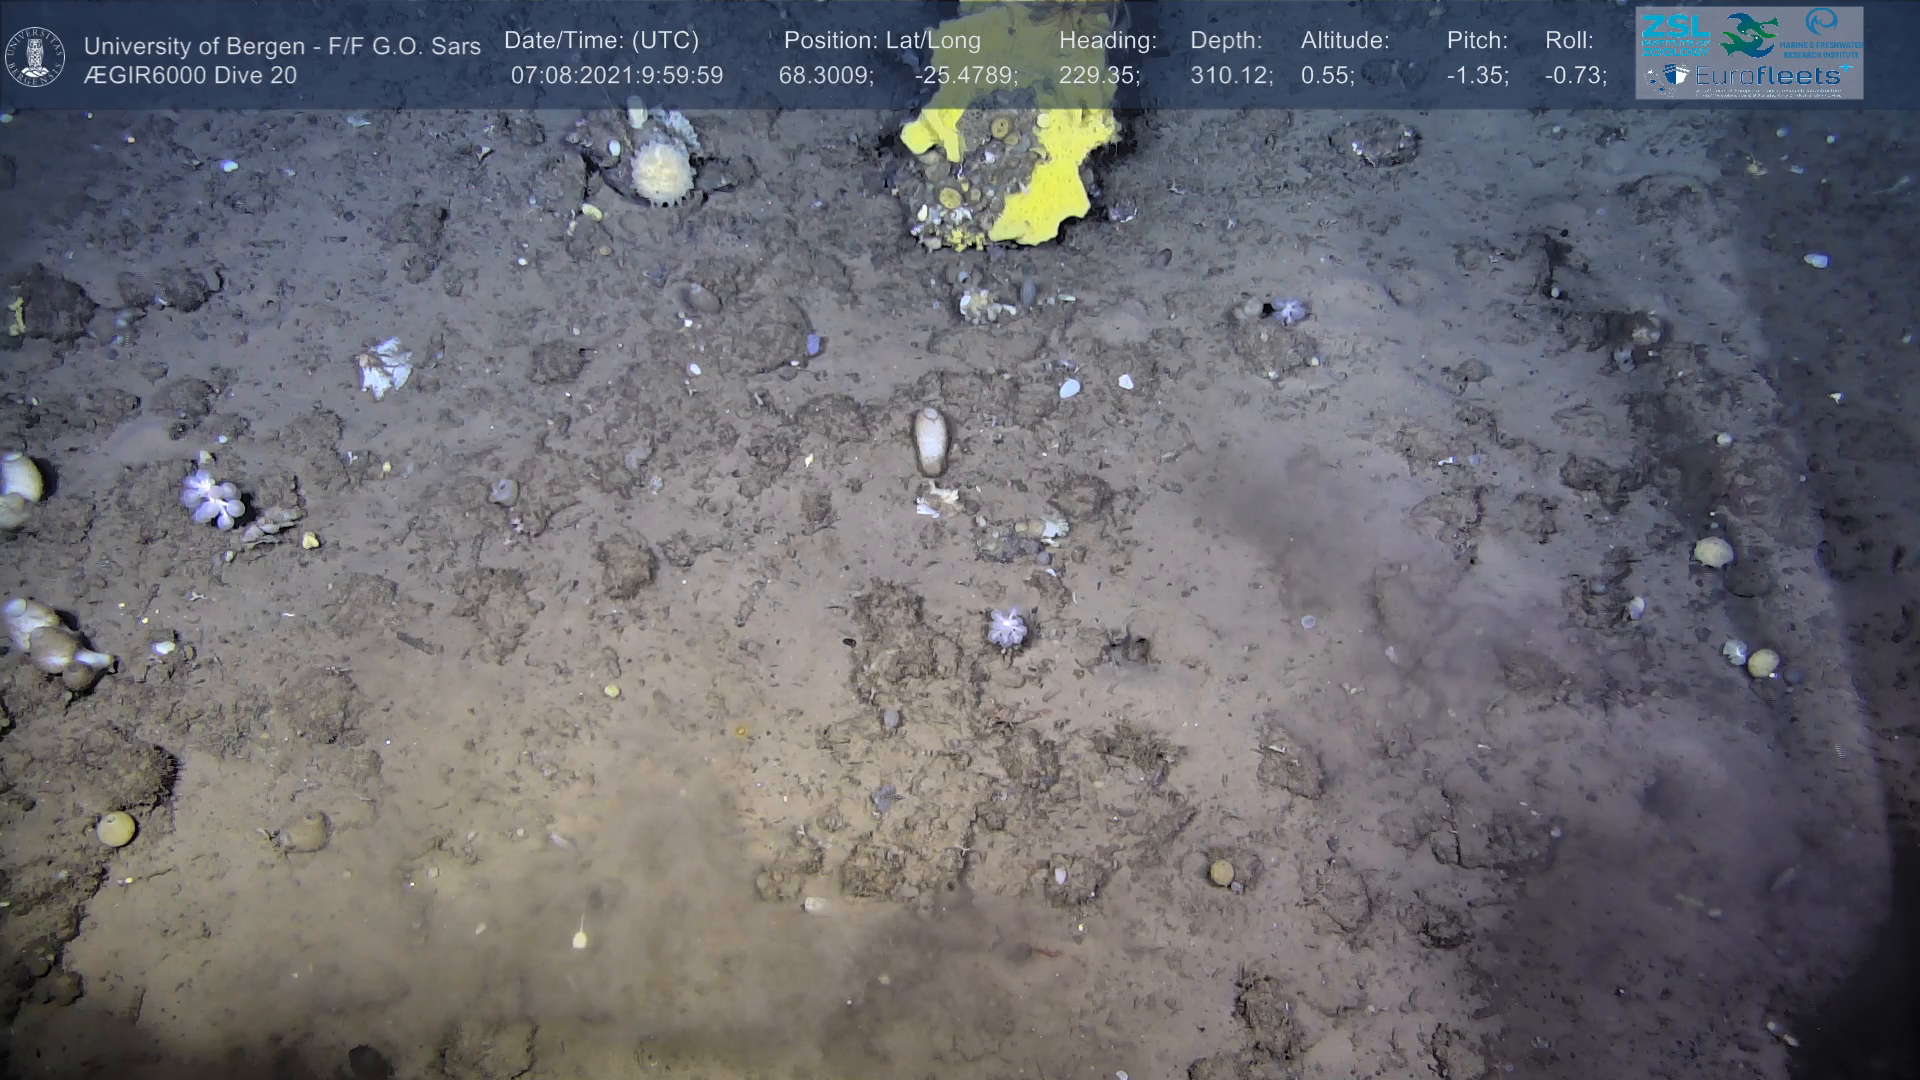Select the longitude value -25.4789
This screenshot has width=1920, height=1080.
click(965, 76)
